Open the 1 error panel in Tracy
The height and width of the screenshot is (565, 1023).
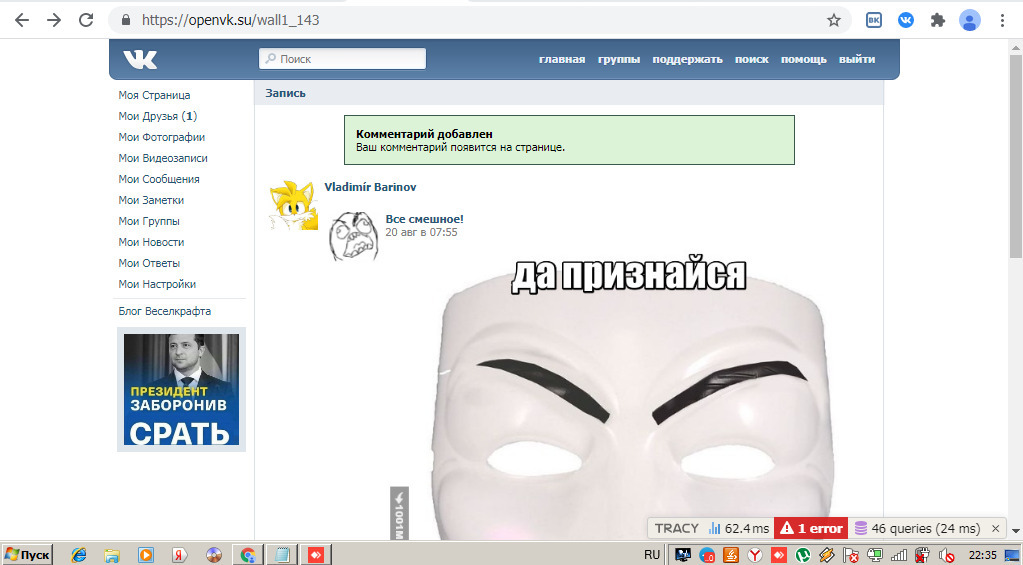coord(811,528)
